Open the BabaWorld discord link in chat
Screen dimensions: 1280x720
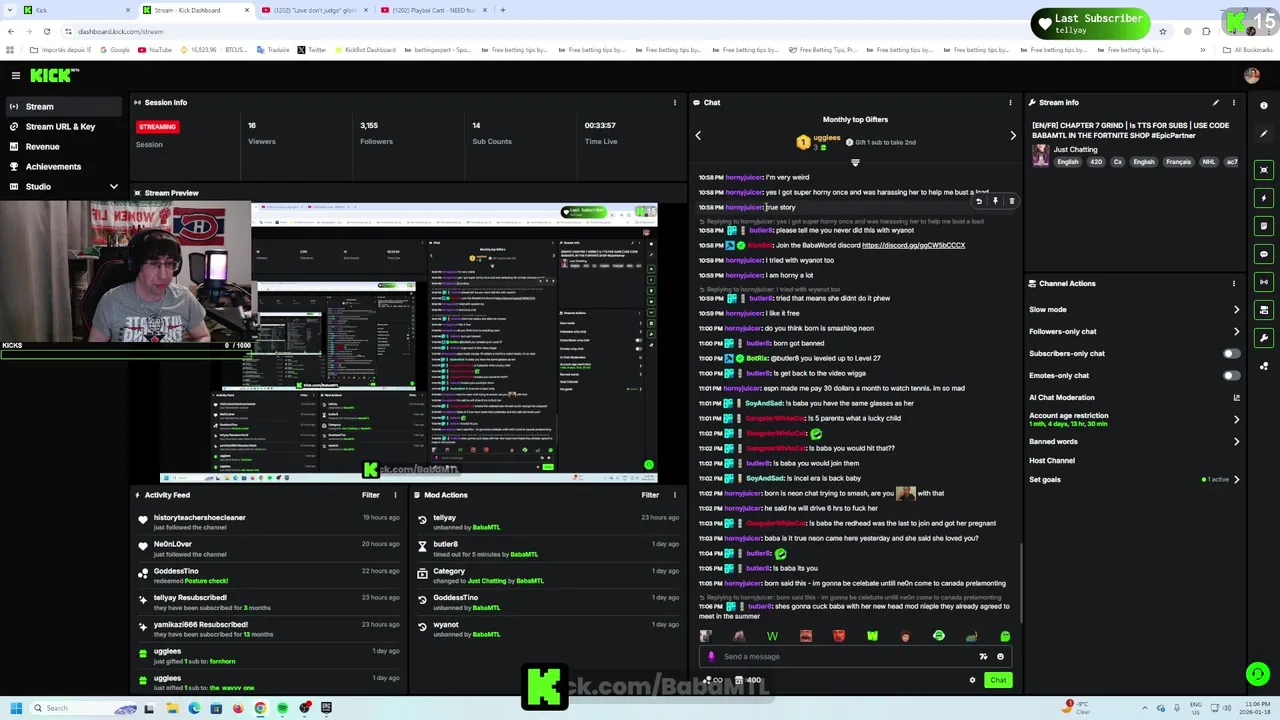click(x=913, y=245)
